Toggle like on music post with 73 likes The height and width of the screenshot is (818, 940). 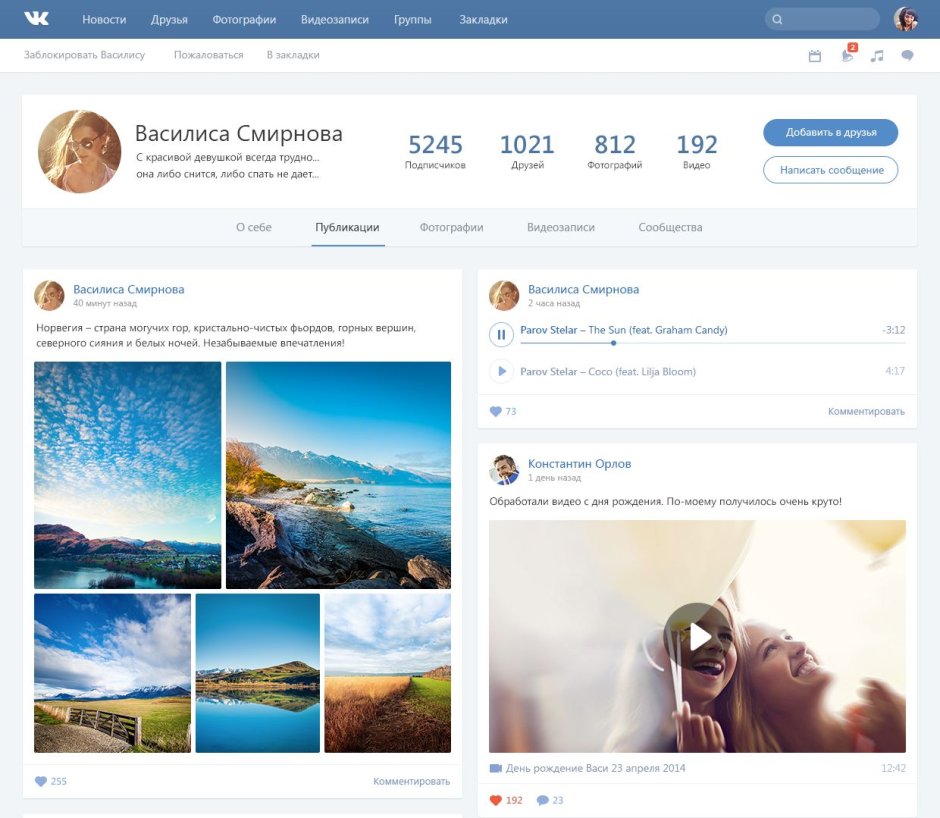[495, 411]
